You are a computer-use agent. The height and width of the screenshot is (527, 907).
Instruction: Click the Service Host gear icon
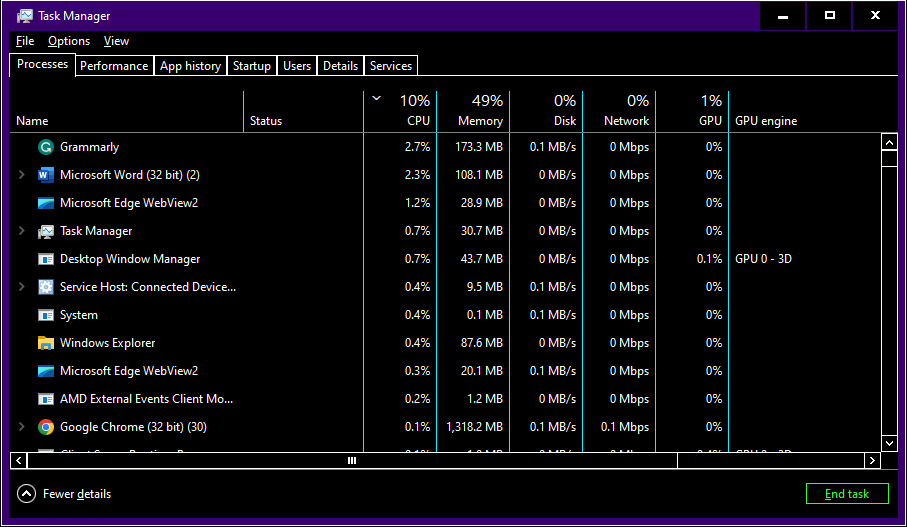coord(46,287)
